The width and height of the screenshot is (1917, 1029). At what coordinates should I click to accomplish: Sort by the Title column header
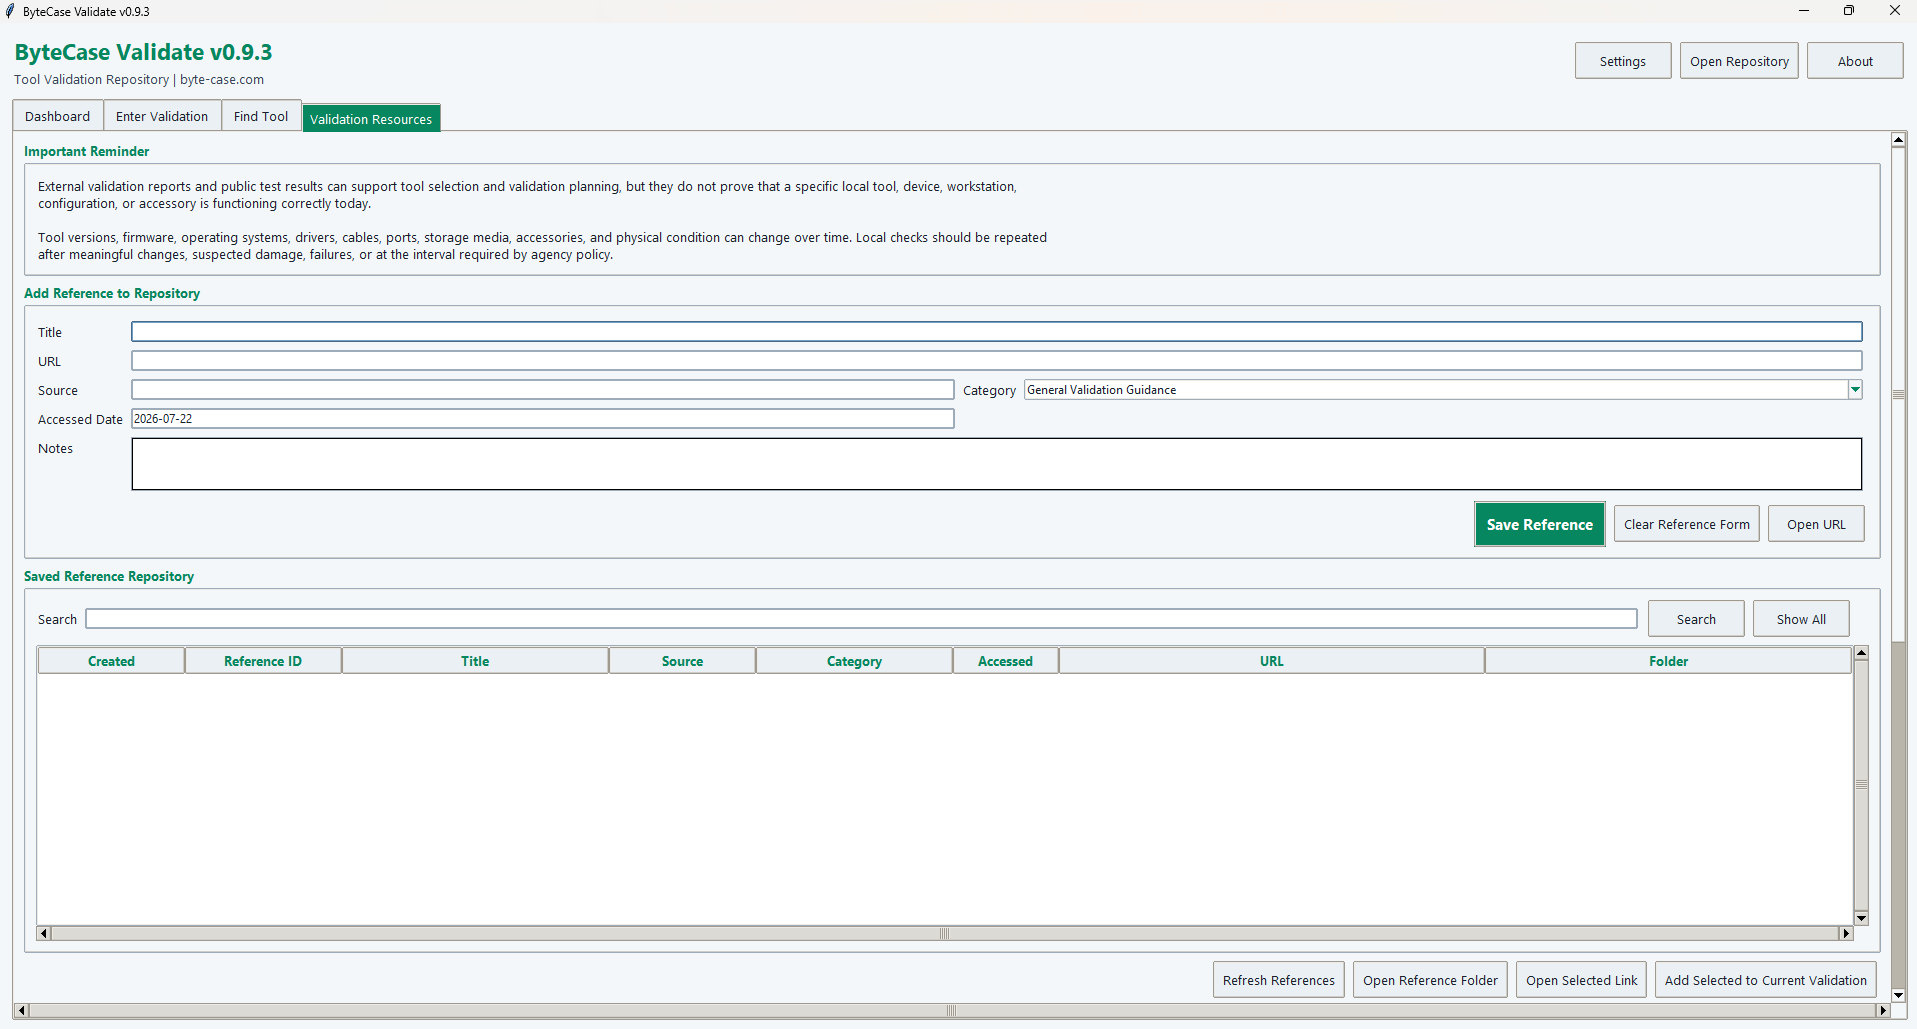coord(475,661)
